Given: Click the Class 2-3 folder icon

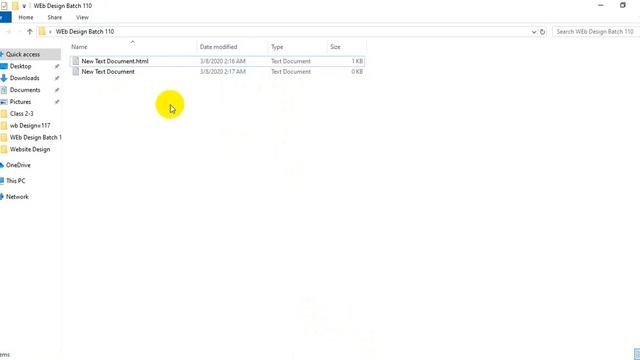Looking at the screenshot, I should (4, 113).
